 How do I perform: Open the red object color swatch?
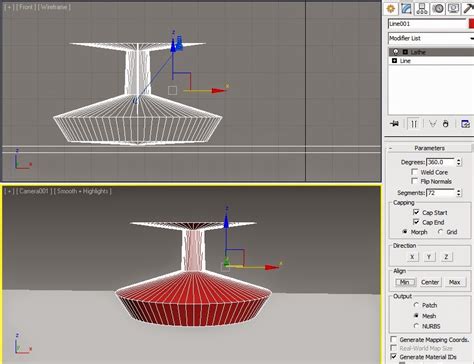coord(471,24)
